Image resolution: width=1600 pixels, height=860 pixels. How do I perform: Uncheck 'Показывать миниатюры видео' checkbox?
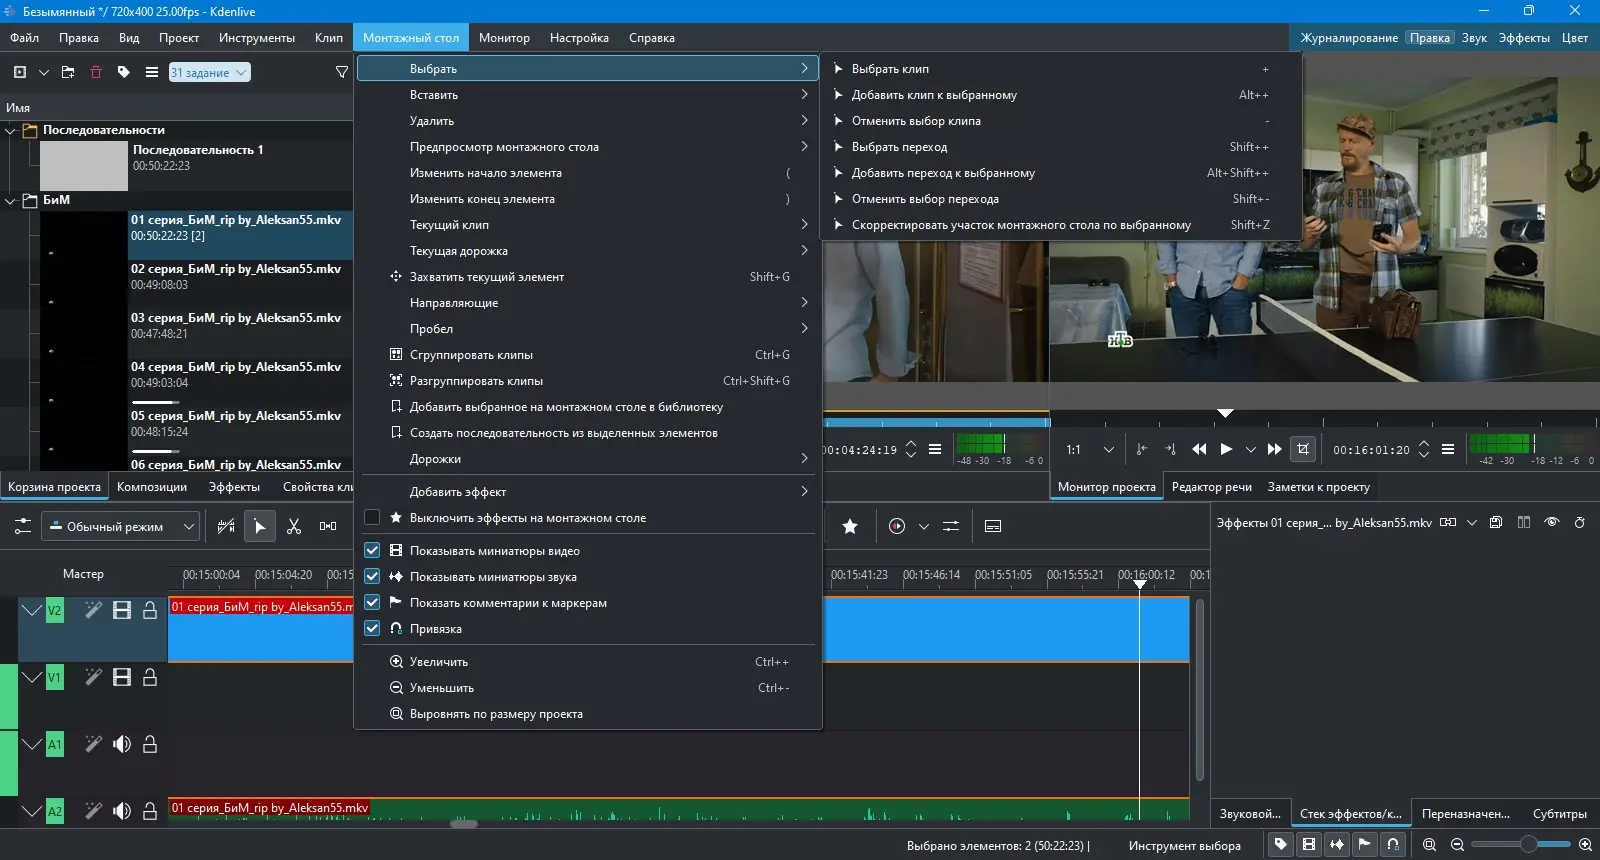tap(372, 551)
